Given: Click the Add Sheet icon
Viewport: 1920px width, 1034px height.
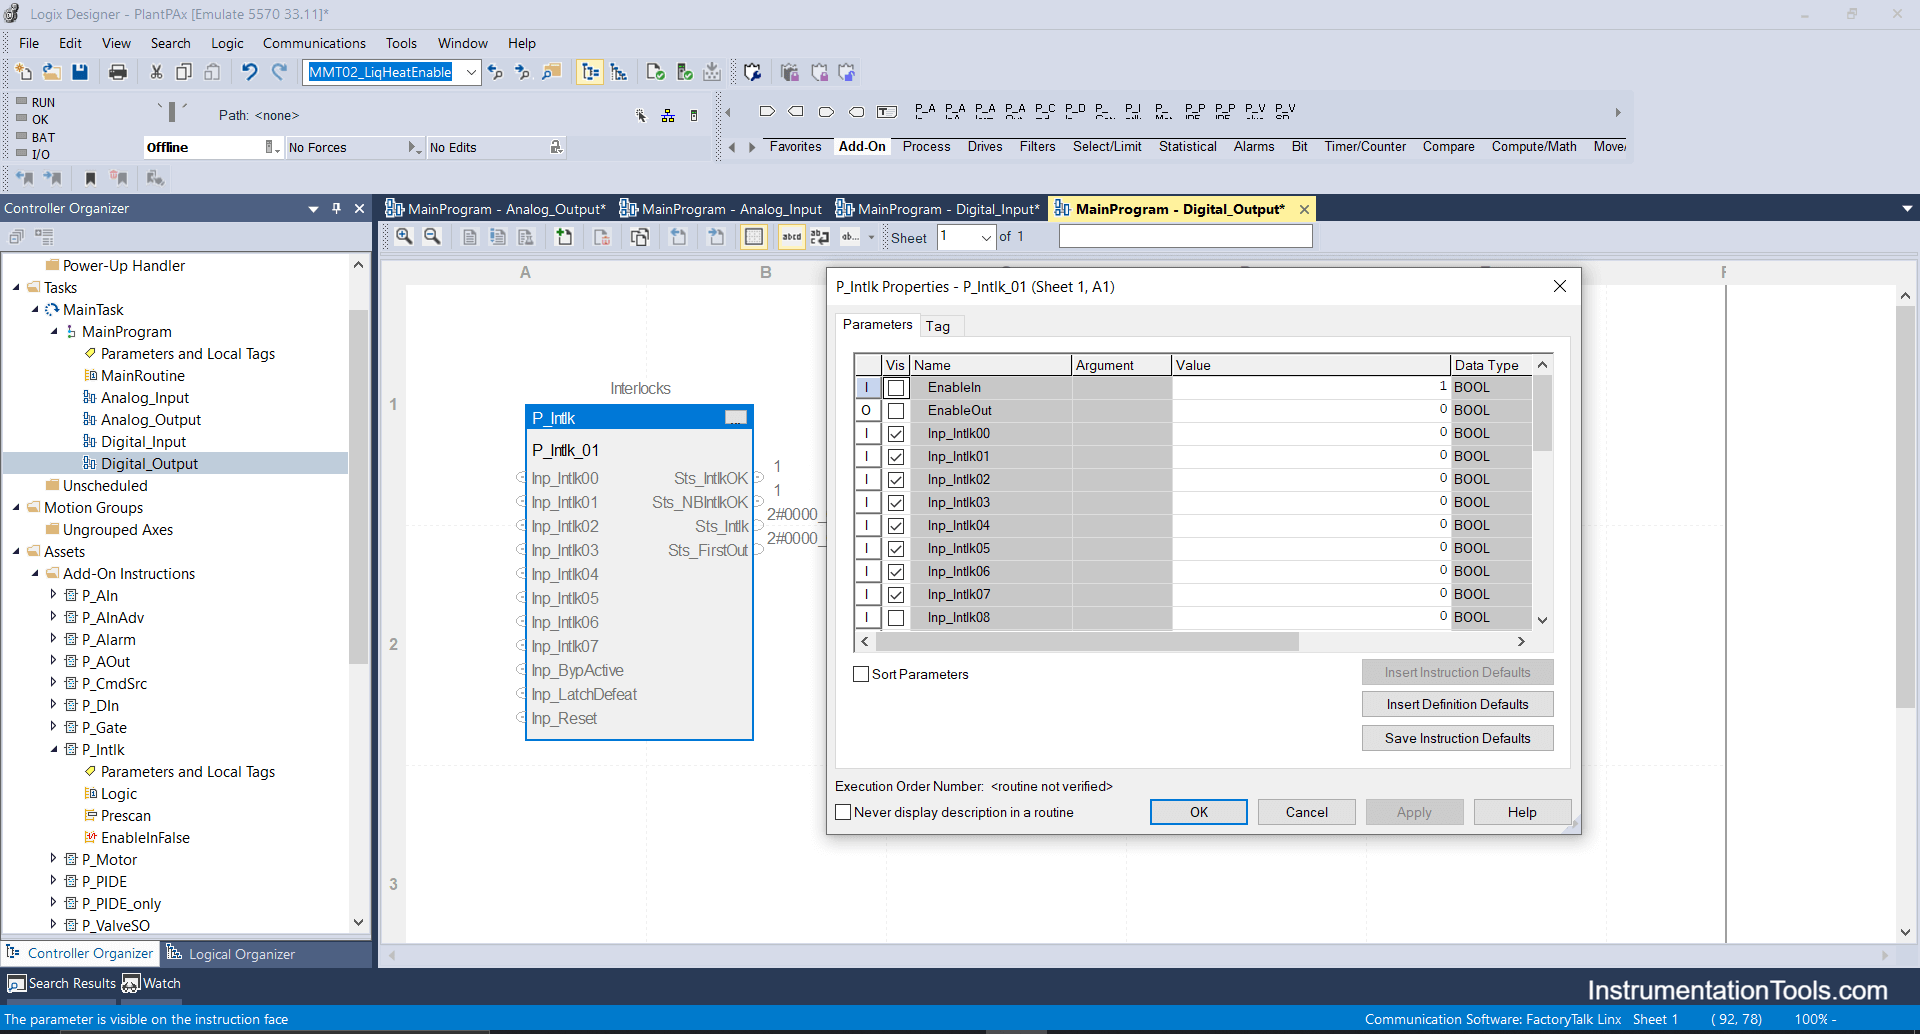Looking at the screenshot, I should point(564,237).
